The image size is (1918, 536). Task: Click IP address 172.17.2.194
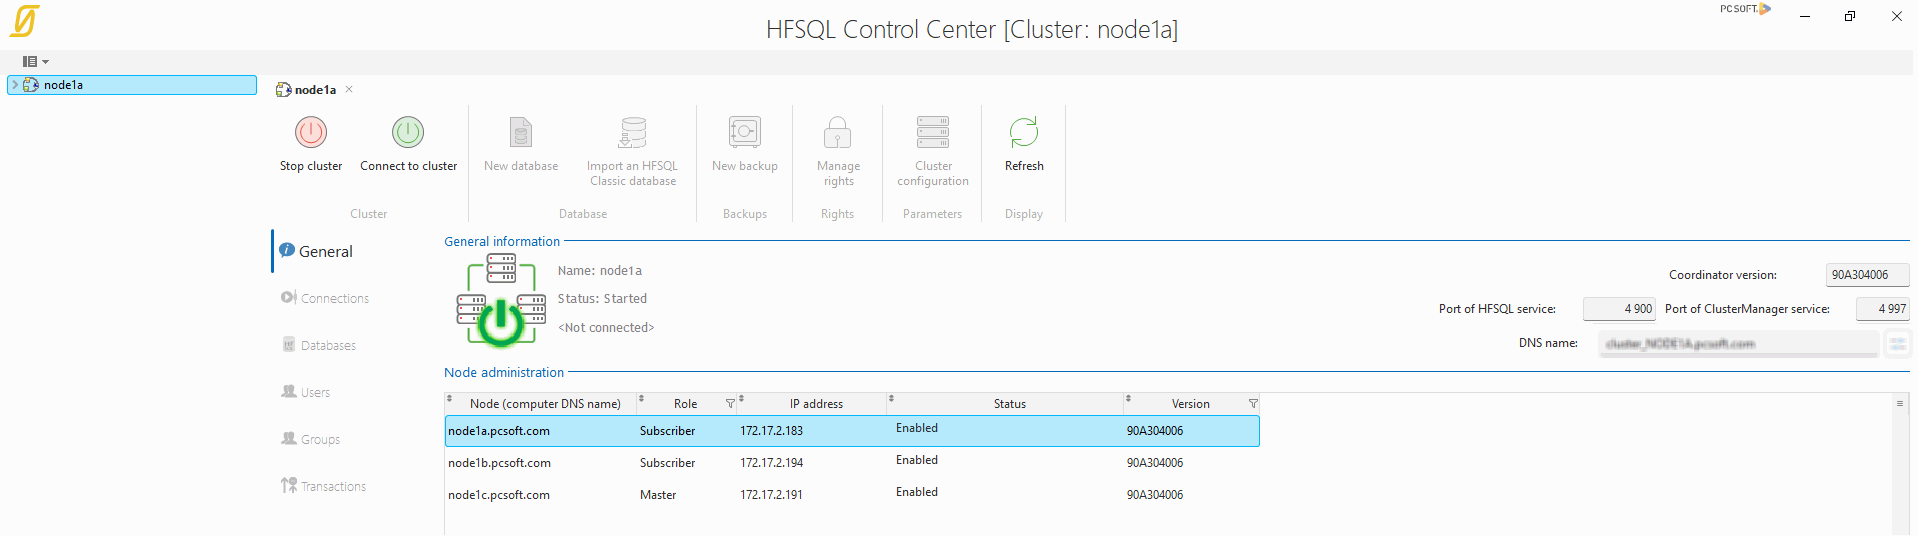pyautogui.click(x=771, y=463)
